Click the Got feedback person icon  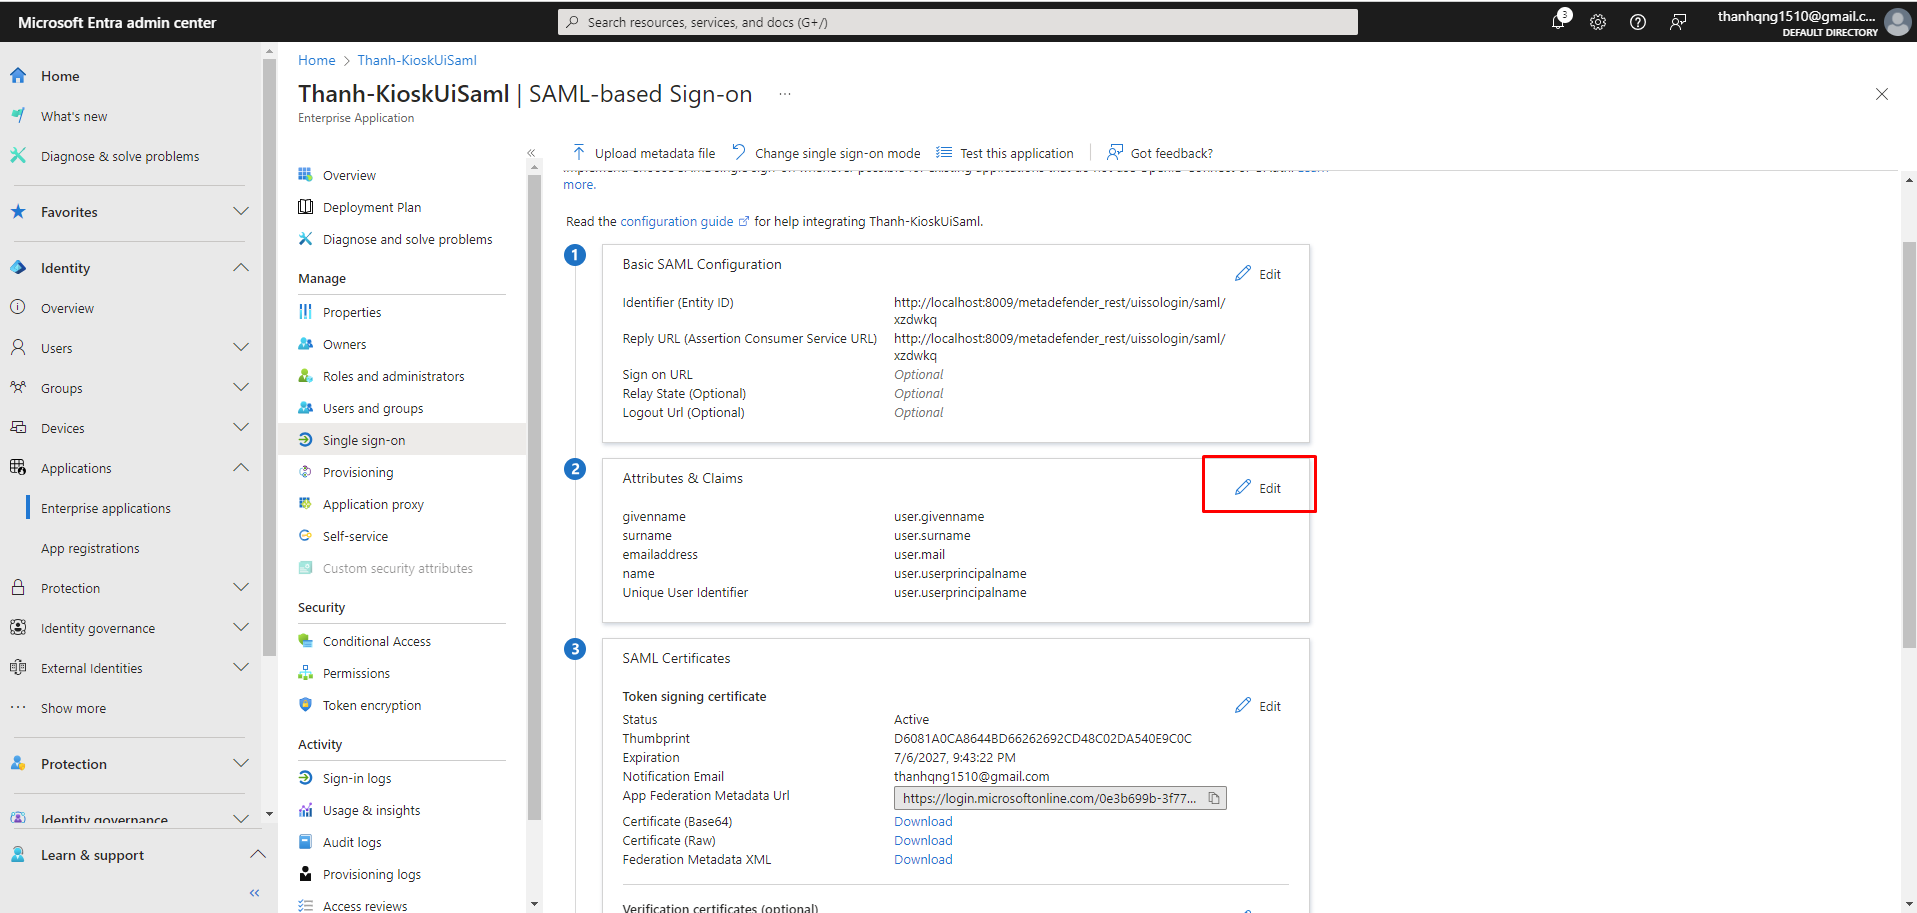pos(1114,152)
